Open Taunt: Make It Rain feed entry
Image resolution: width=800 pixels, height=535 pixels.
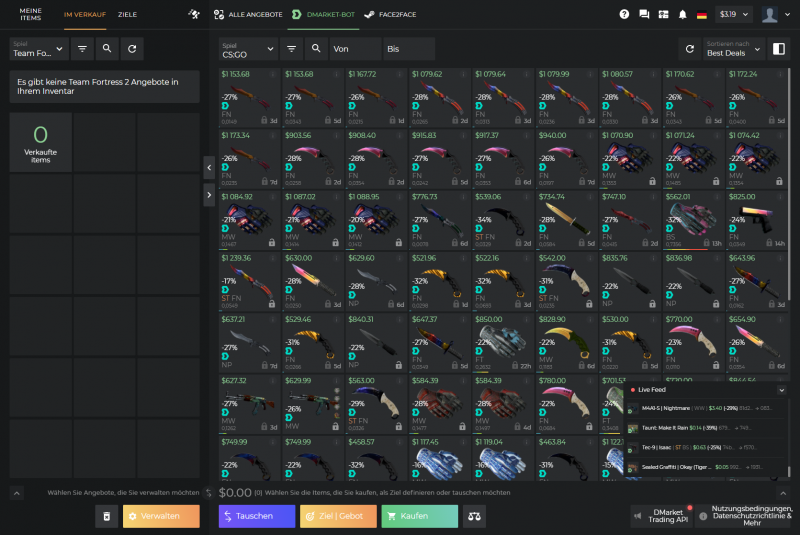click(706, 428)
